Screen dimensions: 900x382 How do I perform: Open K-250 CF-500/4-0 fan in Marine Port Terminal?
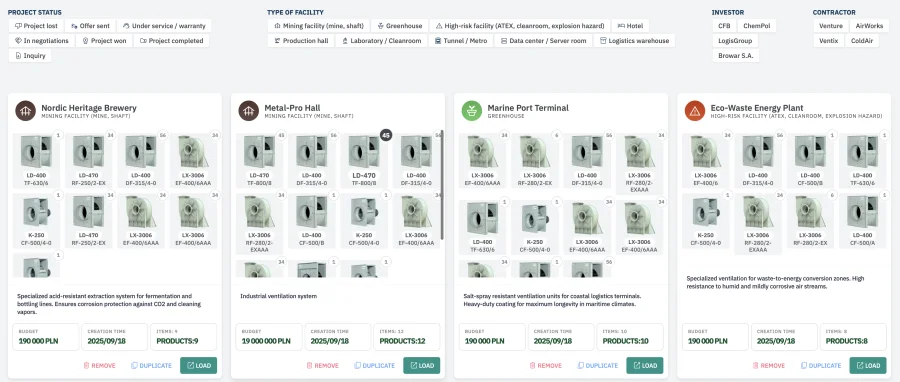(534, 227)
